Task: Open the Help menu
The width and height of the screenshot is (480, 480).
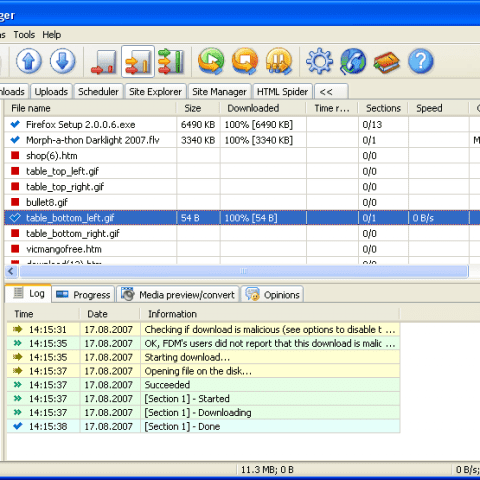Action: click(51, 35)
